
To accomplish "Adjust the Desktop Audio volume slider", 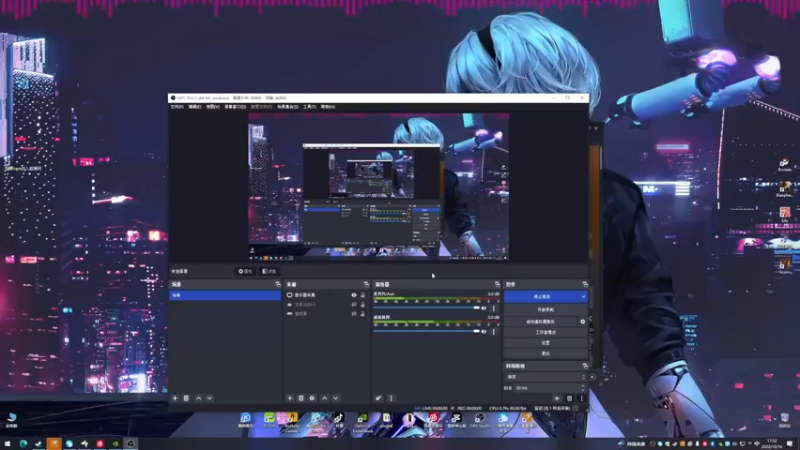I will pos(427,332).
